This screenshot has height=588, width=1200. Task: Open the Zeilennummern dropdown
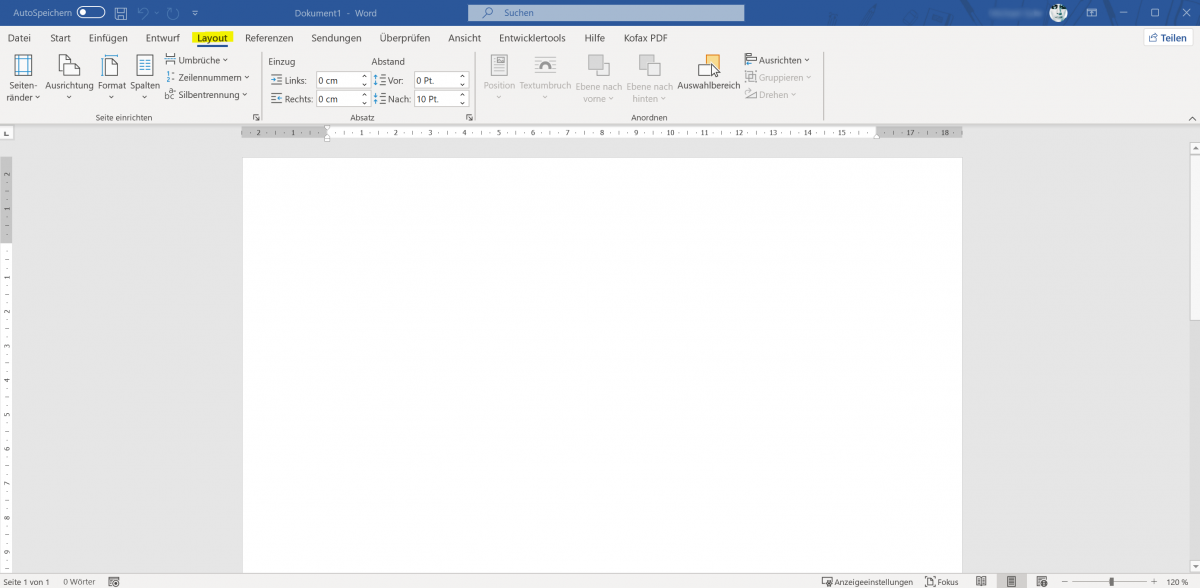pos(209,77)
